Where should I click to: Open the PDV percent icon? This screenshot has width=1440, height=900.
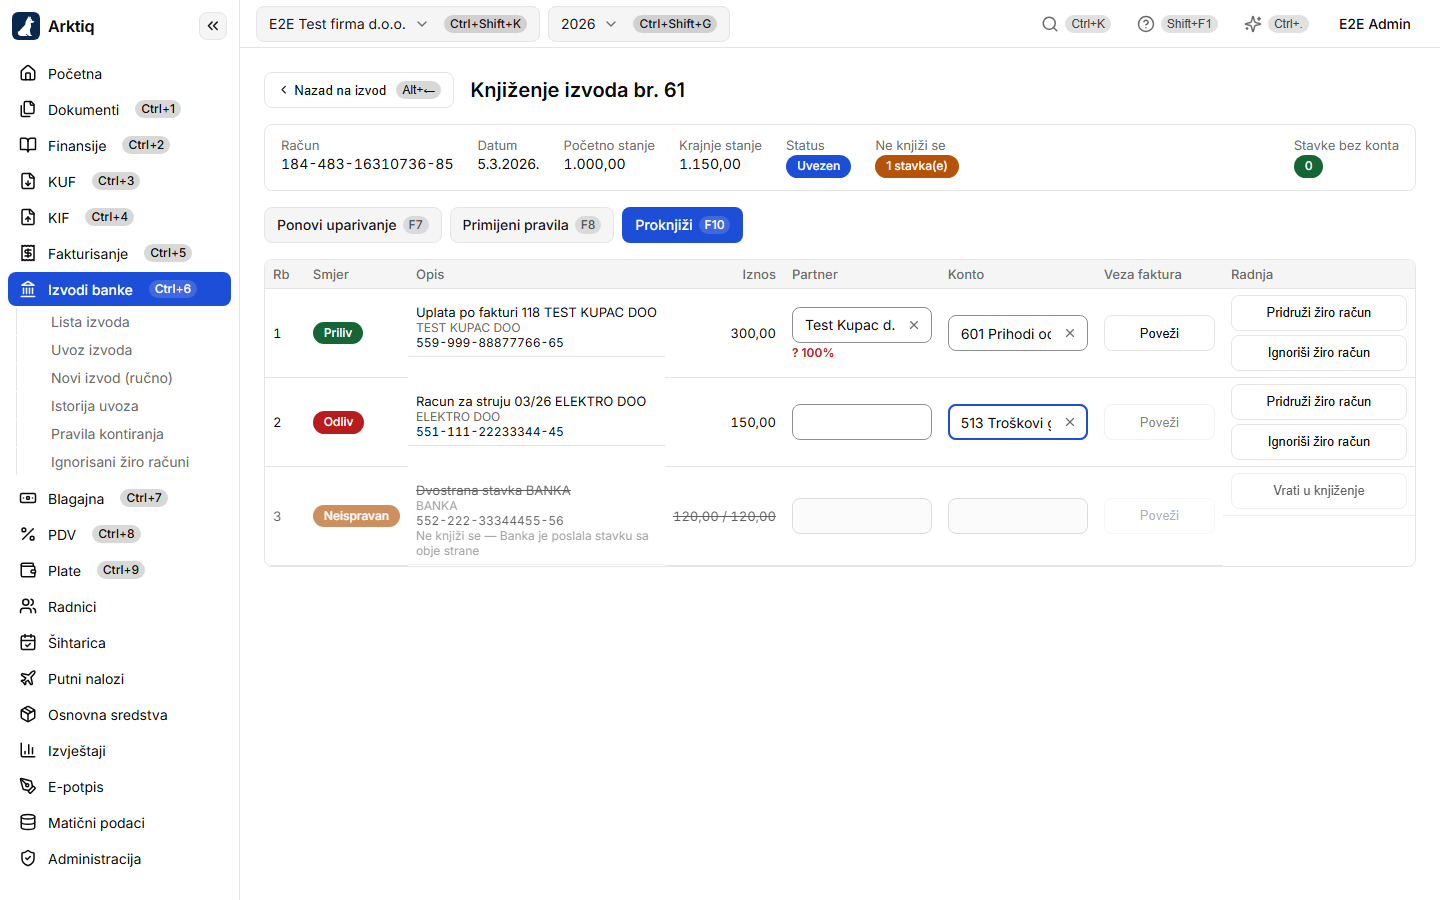28,534
